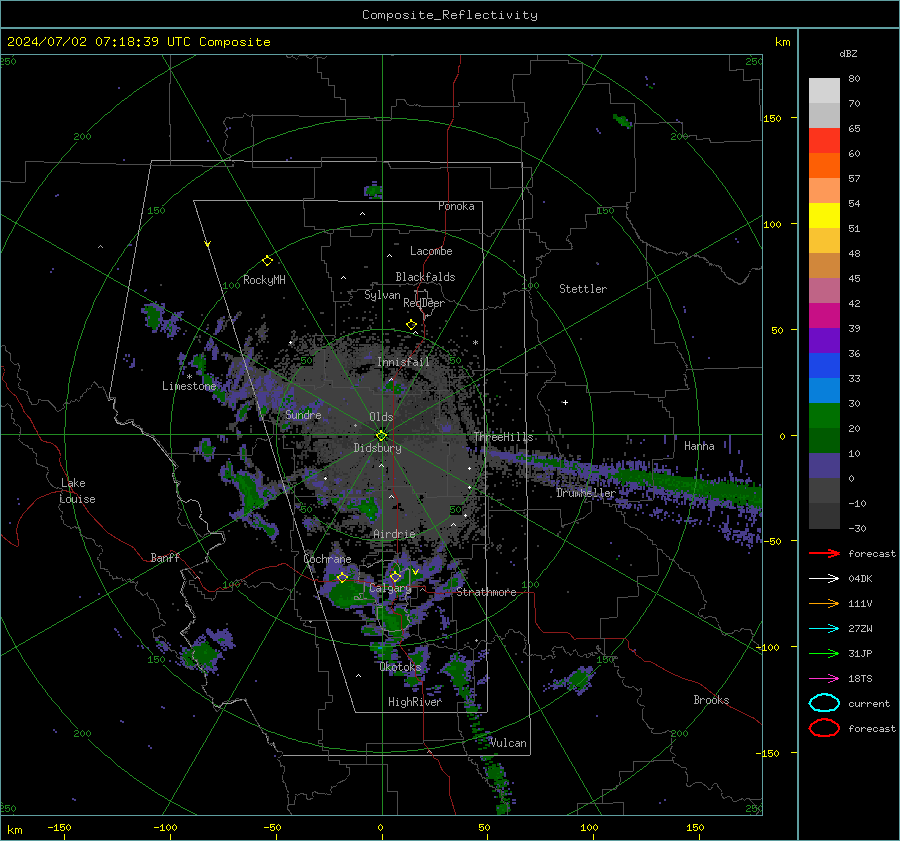Screen dimensions: 900x841
Task: Select the cyan 'current' ellipse legend icon
Action: pyautogui.click(x=824, y=703)
